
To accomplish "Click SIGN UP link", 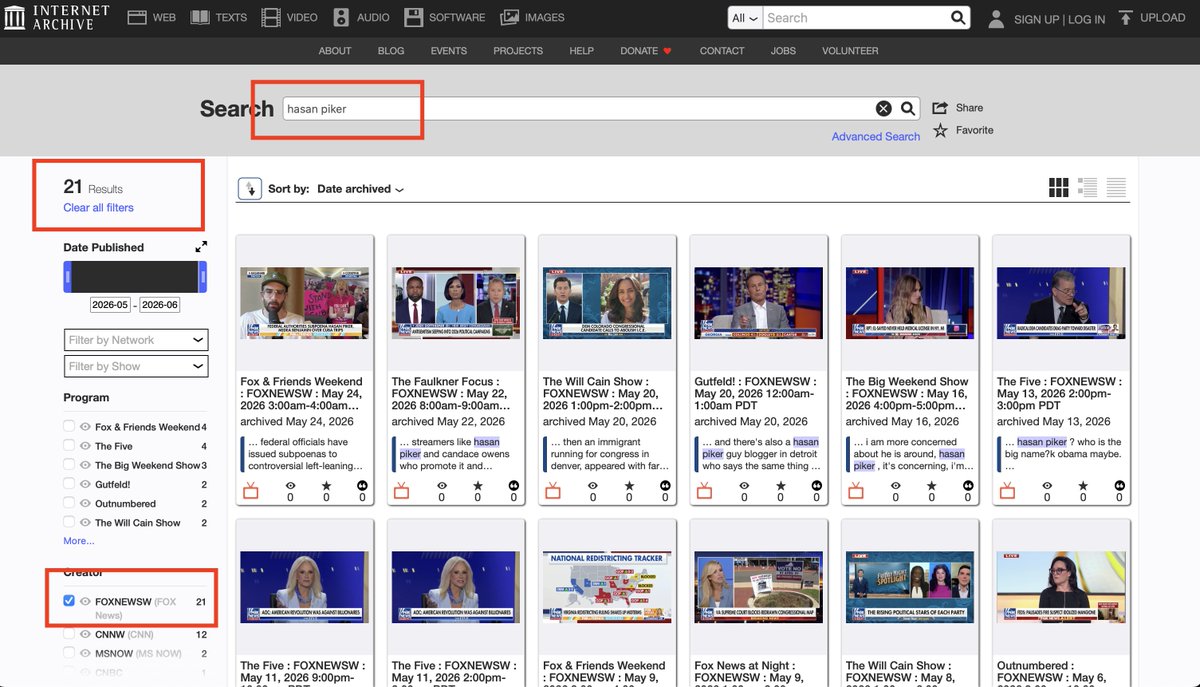I will click(1036, 19).
